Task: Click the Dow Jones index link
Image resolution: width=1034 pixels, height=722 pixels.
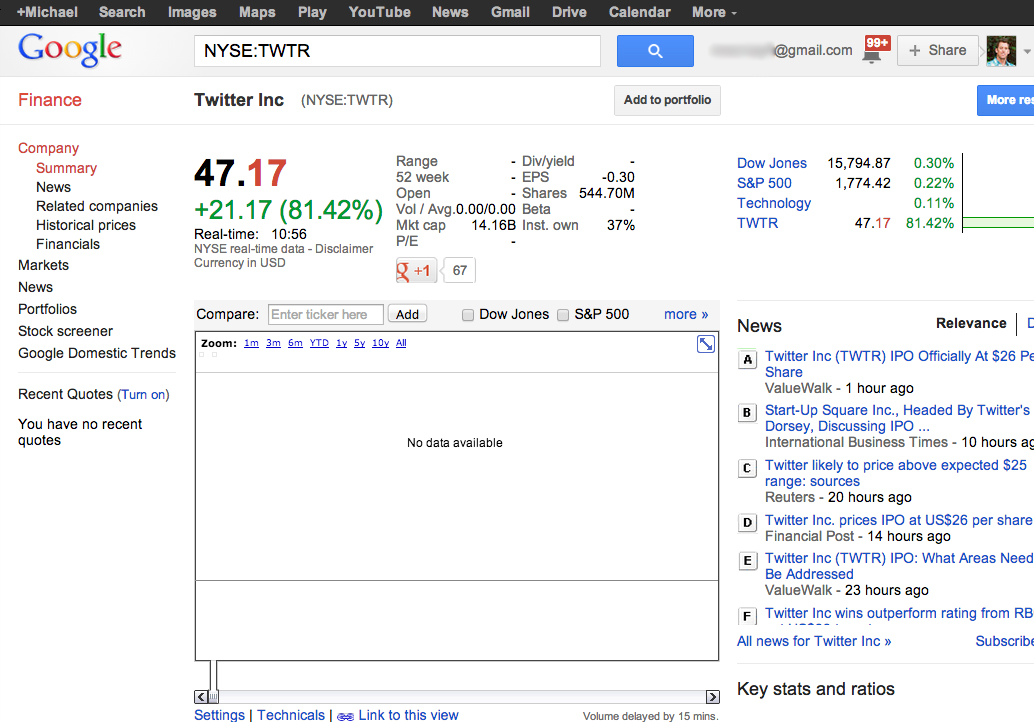Action: 772,164
